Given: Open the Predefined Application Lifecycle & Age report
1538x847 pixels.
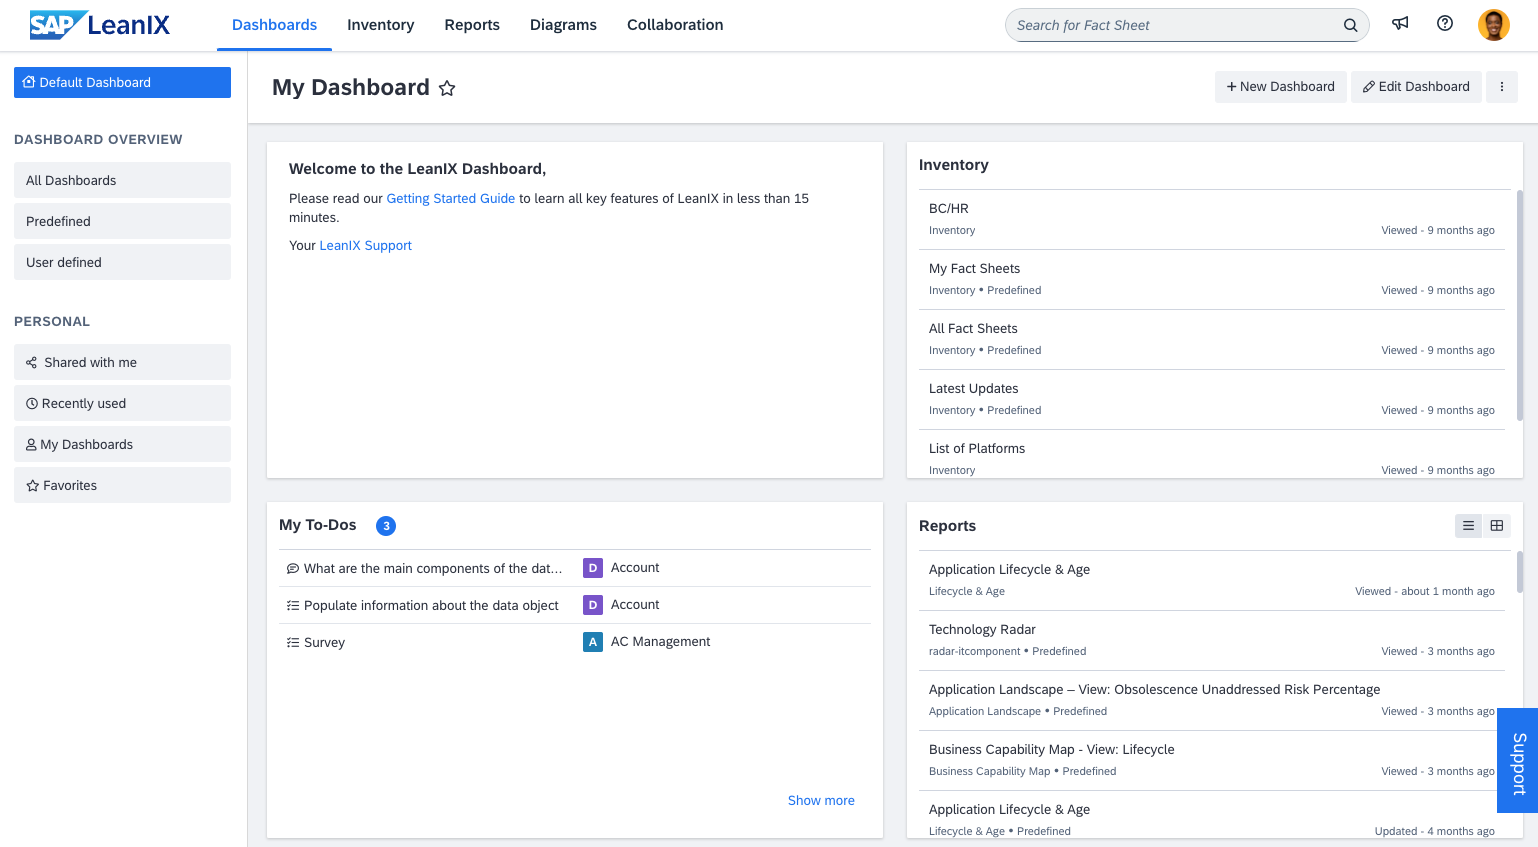Looking at the screenshot, I should click(1211, 815).
